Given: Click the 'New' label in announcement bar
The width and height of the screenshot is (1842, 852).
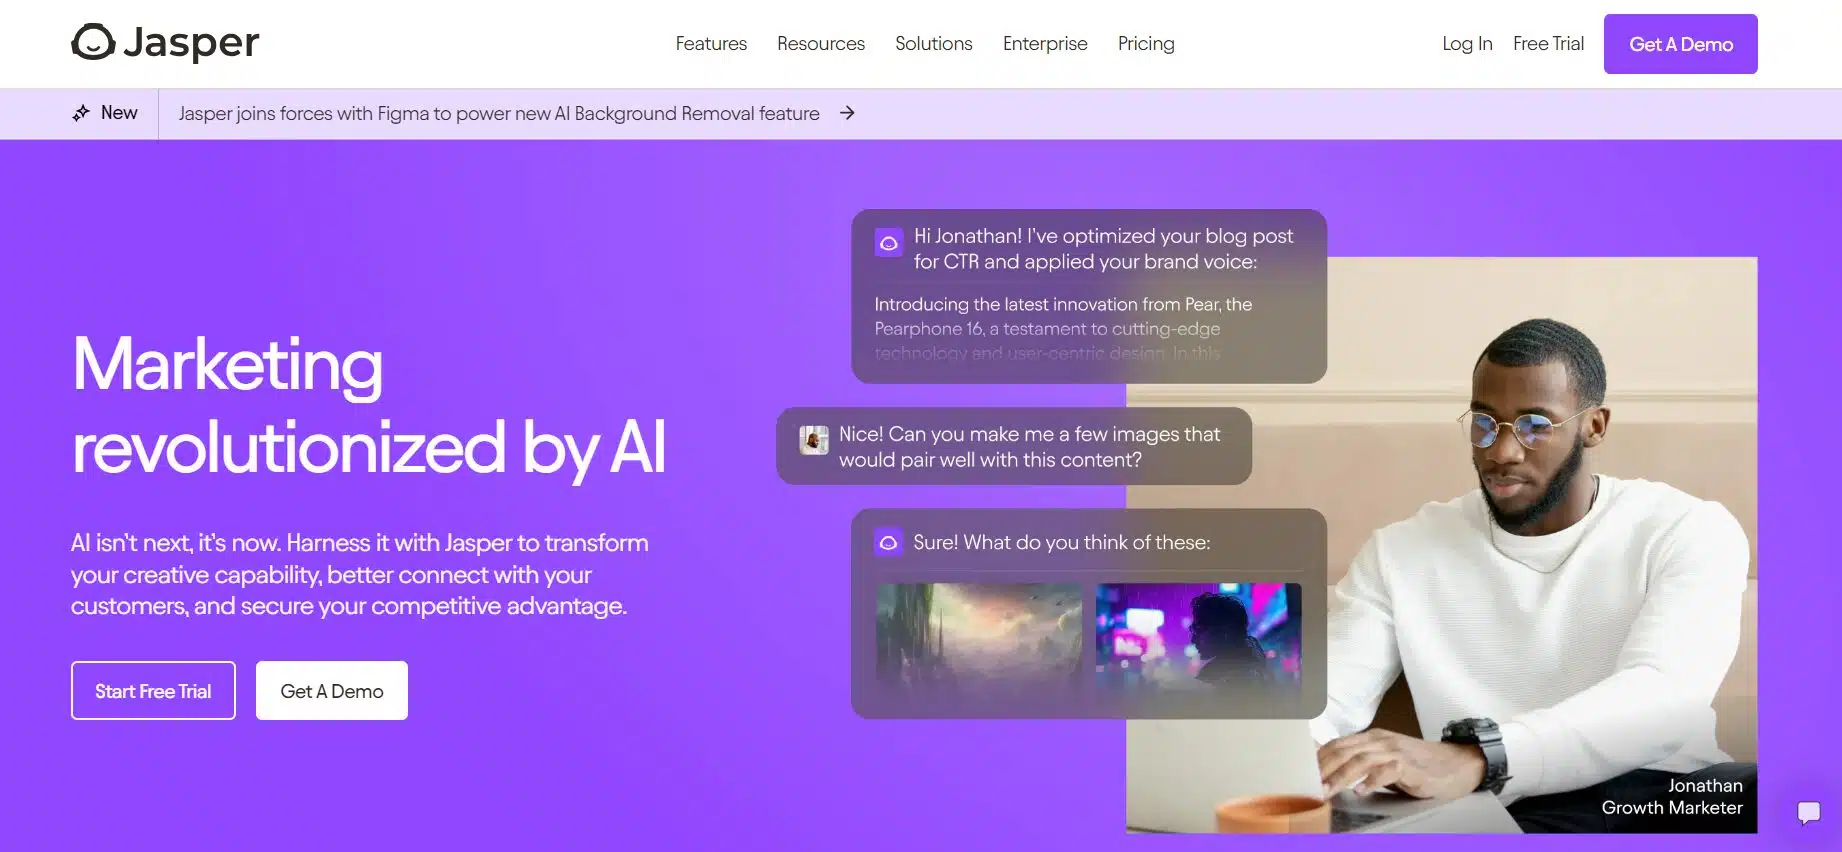Looking at the screenshot, I should [119, 113].
